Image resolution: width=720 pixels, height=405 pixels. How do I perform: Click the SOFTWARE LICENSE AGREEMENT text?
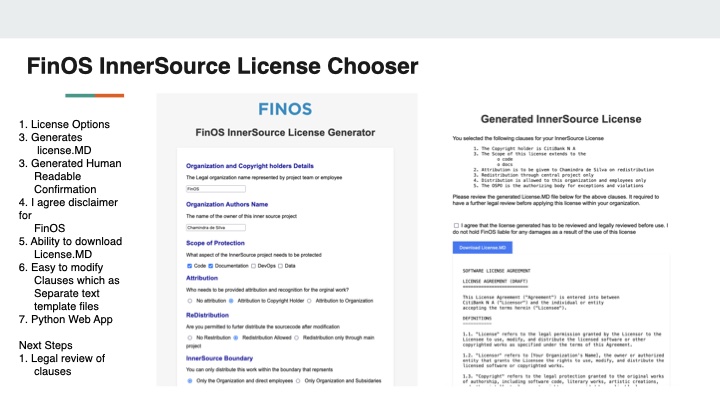(x=496, y=271)
